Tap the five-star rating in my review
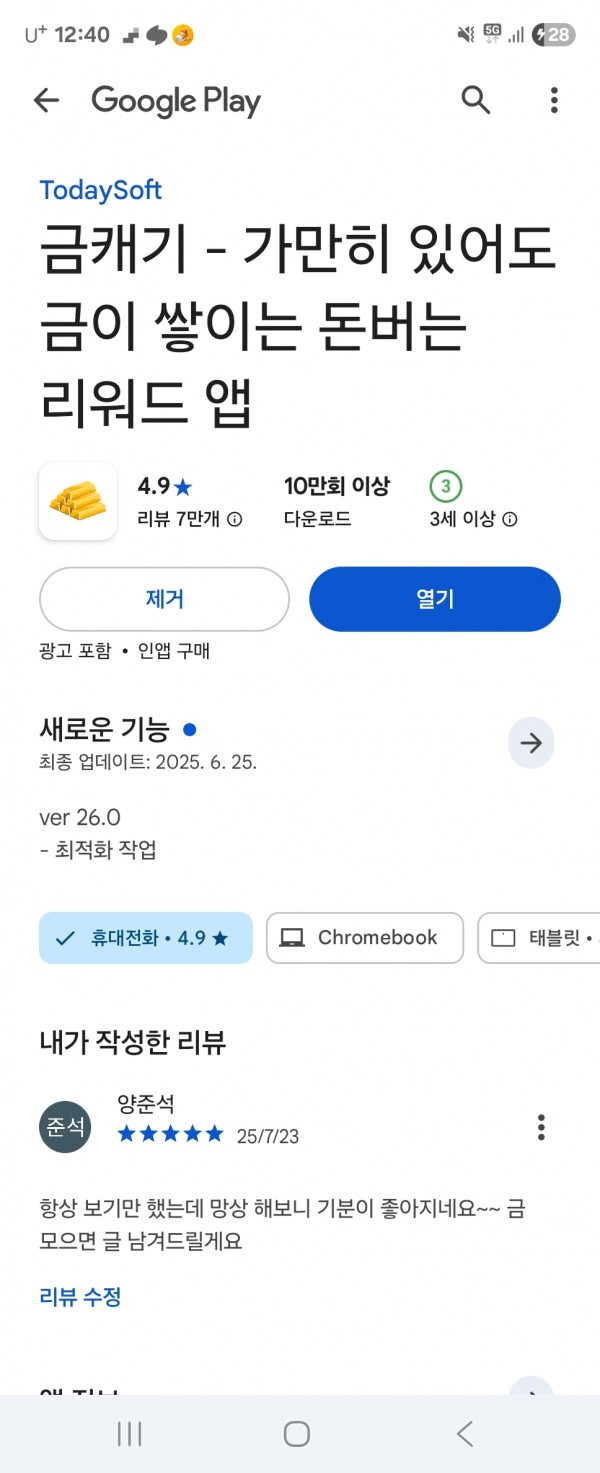This screenshot has width=600, height=1473. tap(171, 1134)
